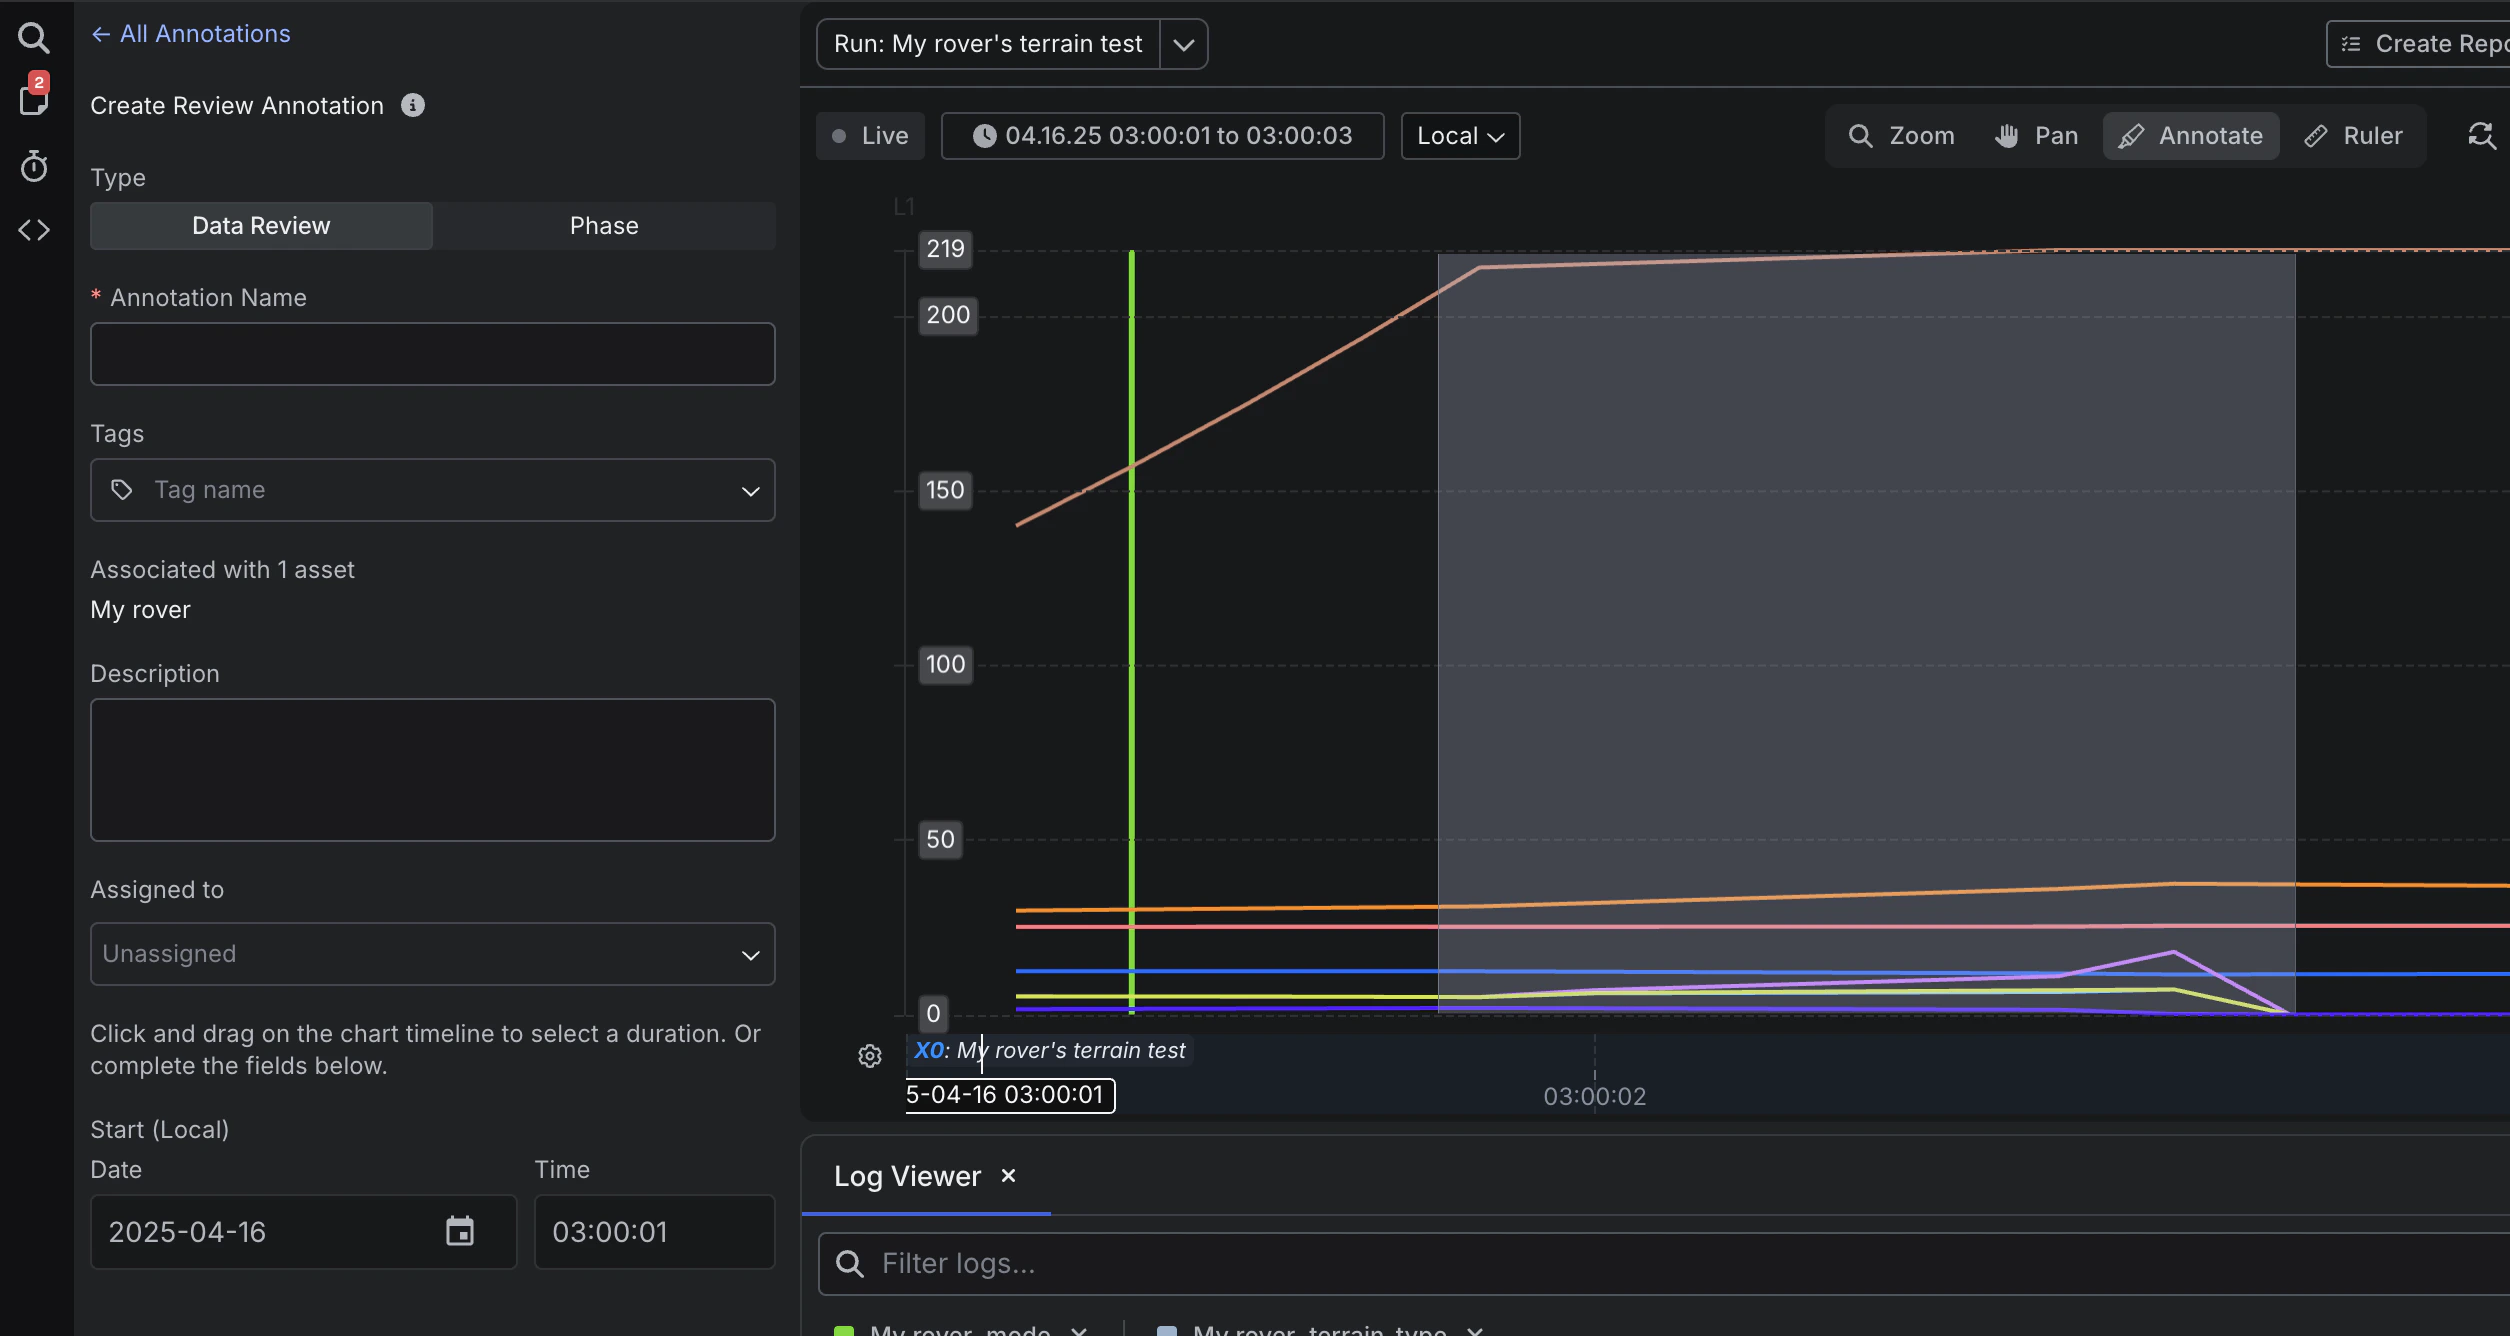
Task: Go back to All Annotations
Action: click(x=191, y=34)
